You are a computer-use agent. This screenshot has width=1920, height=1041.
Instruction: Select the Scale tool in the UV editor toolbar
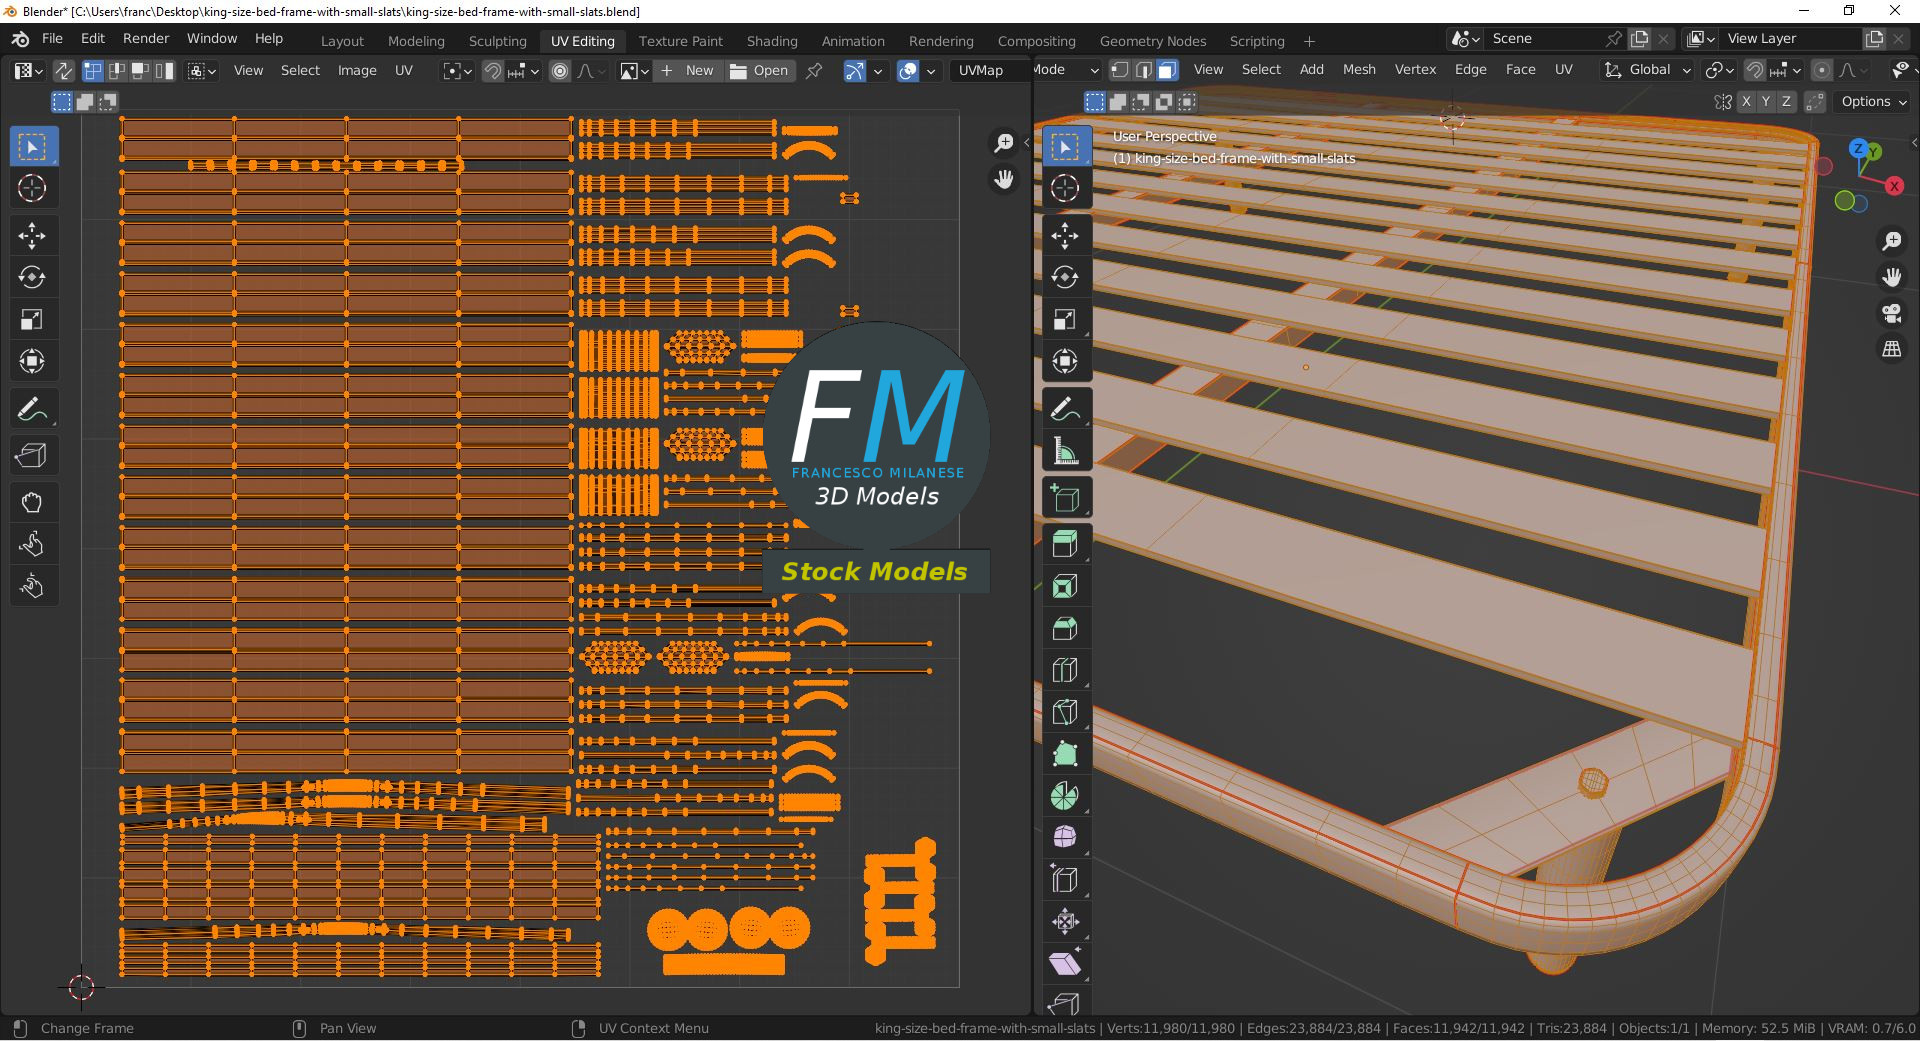pyautogui.click(x=32, y=319)
